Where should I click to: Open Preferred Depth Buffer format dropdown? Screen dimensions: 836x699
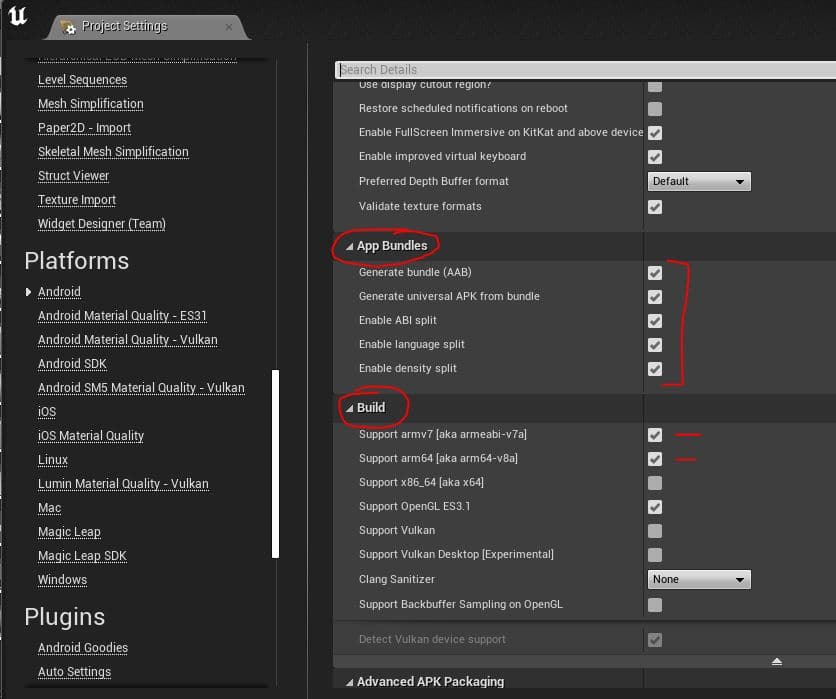(699, 182)
